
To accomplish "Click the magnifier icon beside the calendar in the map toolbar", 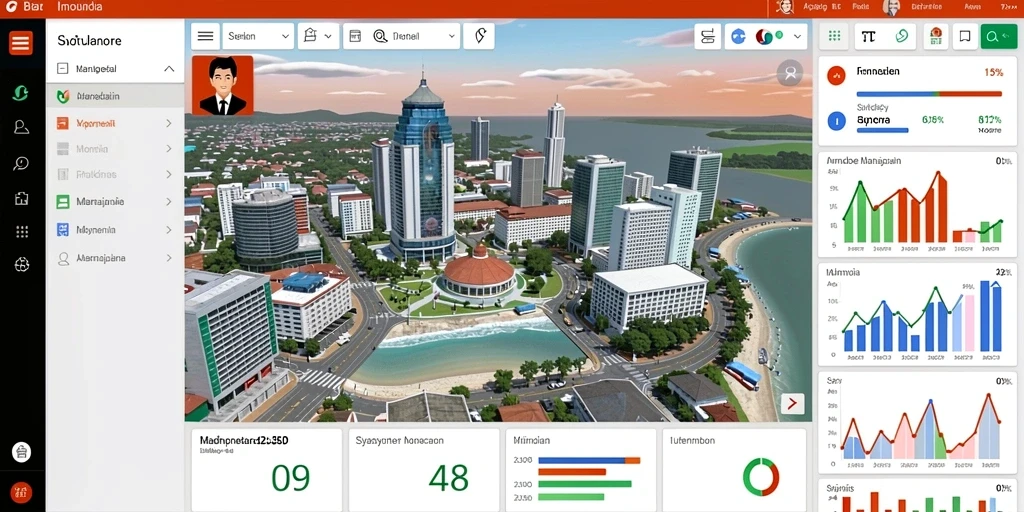I will [380, 37].
